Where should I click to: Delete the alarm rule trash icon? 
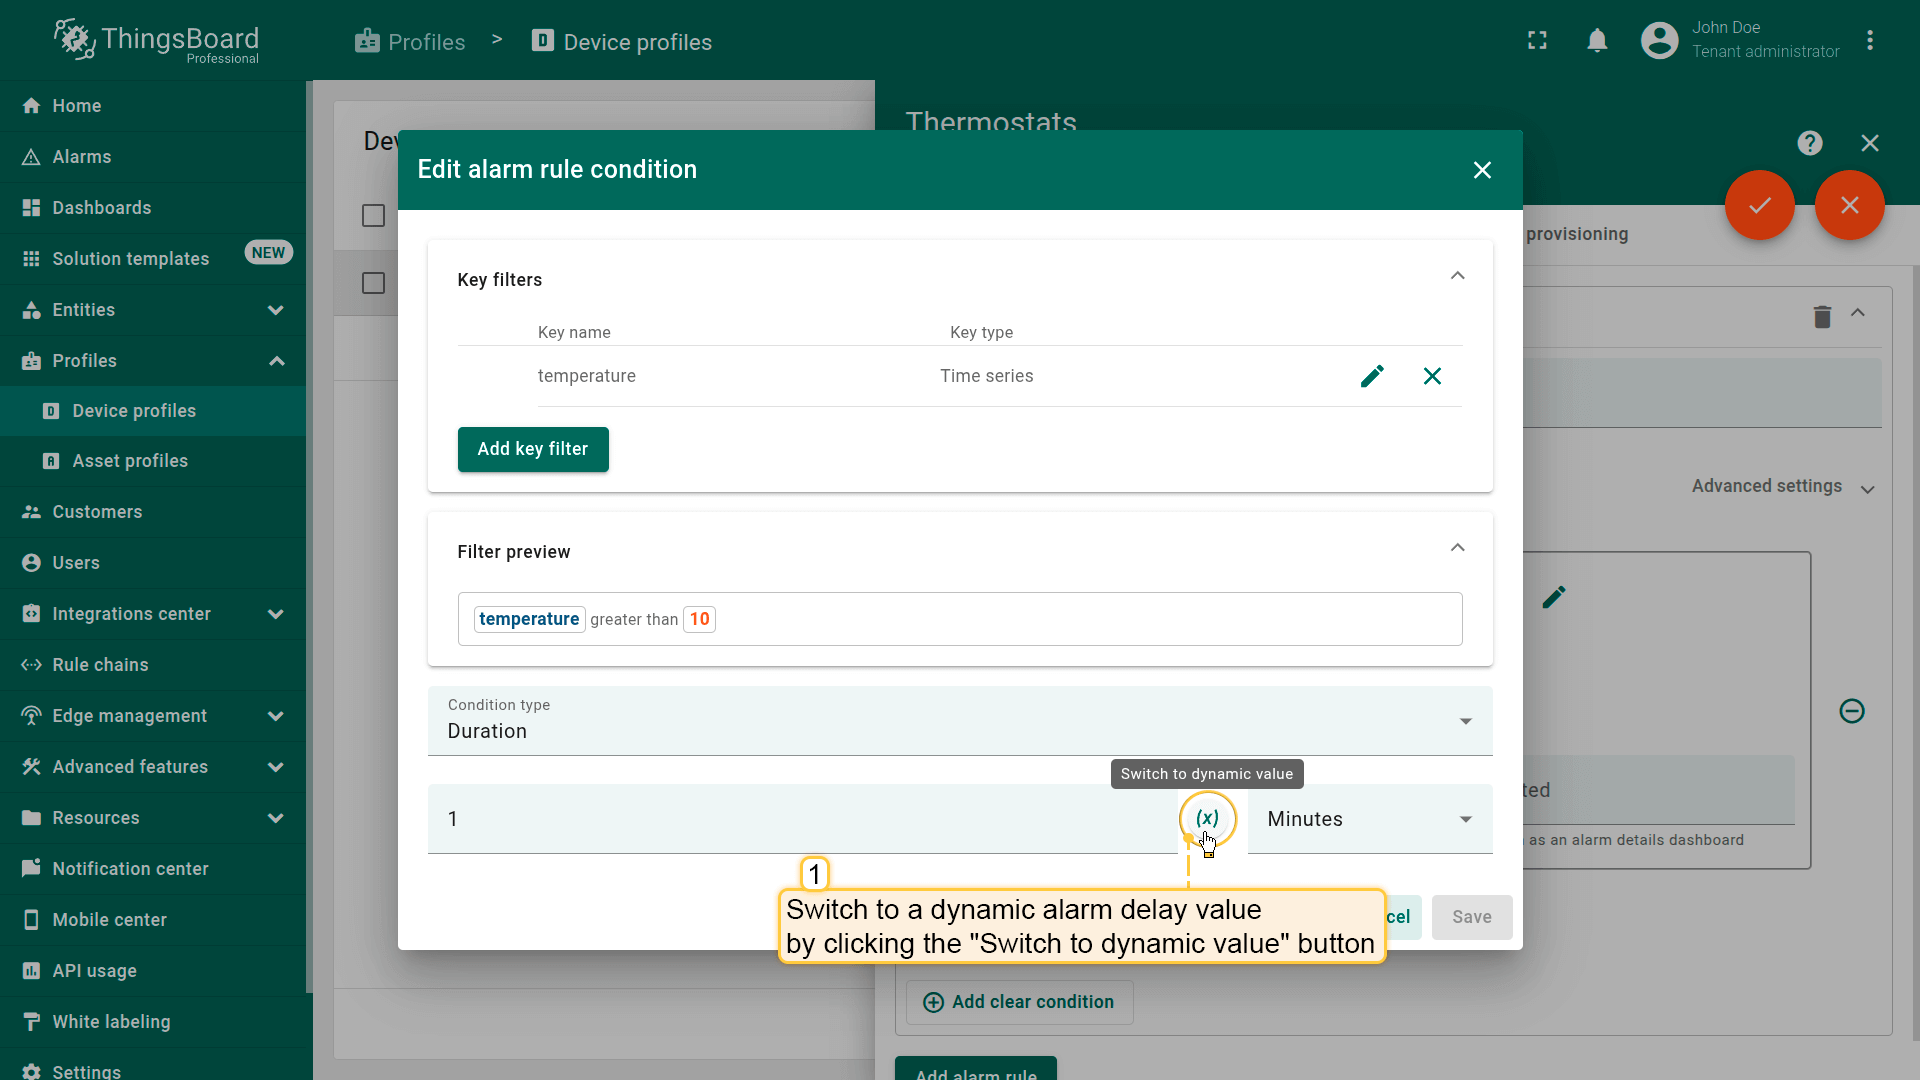(1822, 316)
